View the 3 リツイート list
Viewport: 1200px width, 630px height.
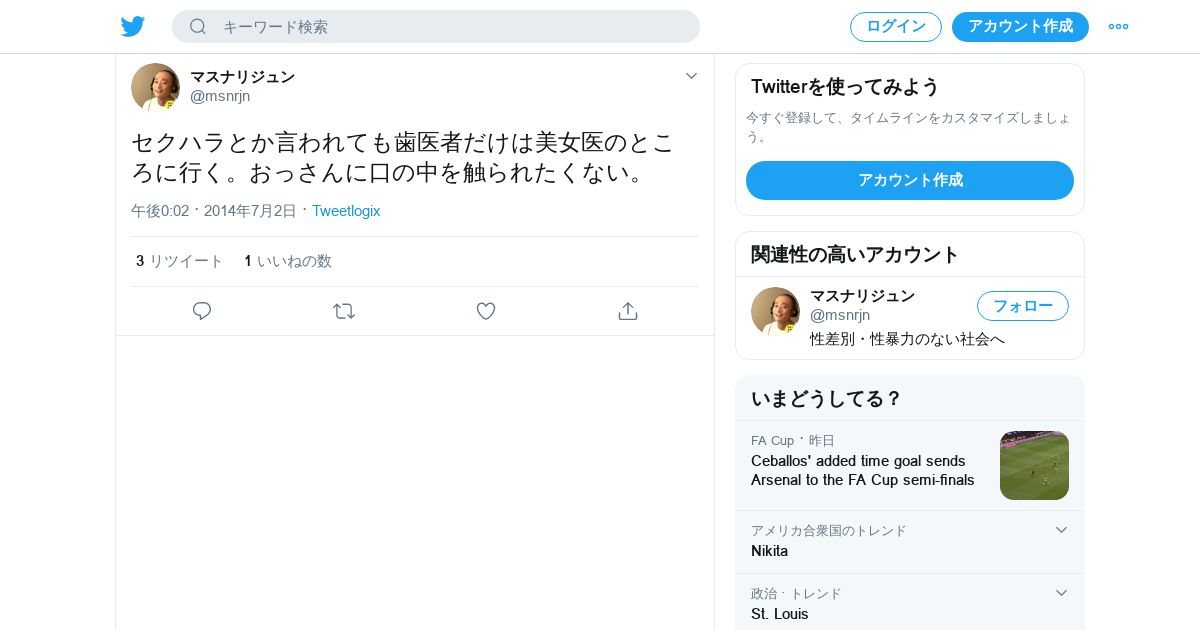[x=180, y=261]
